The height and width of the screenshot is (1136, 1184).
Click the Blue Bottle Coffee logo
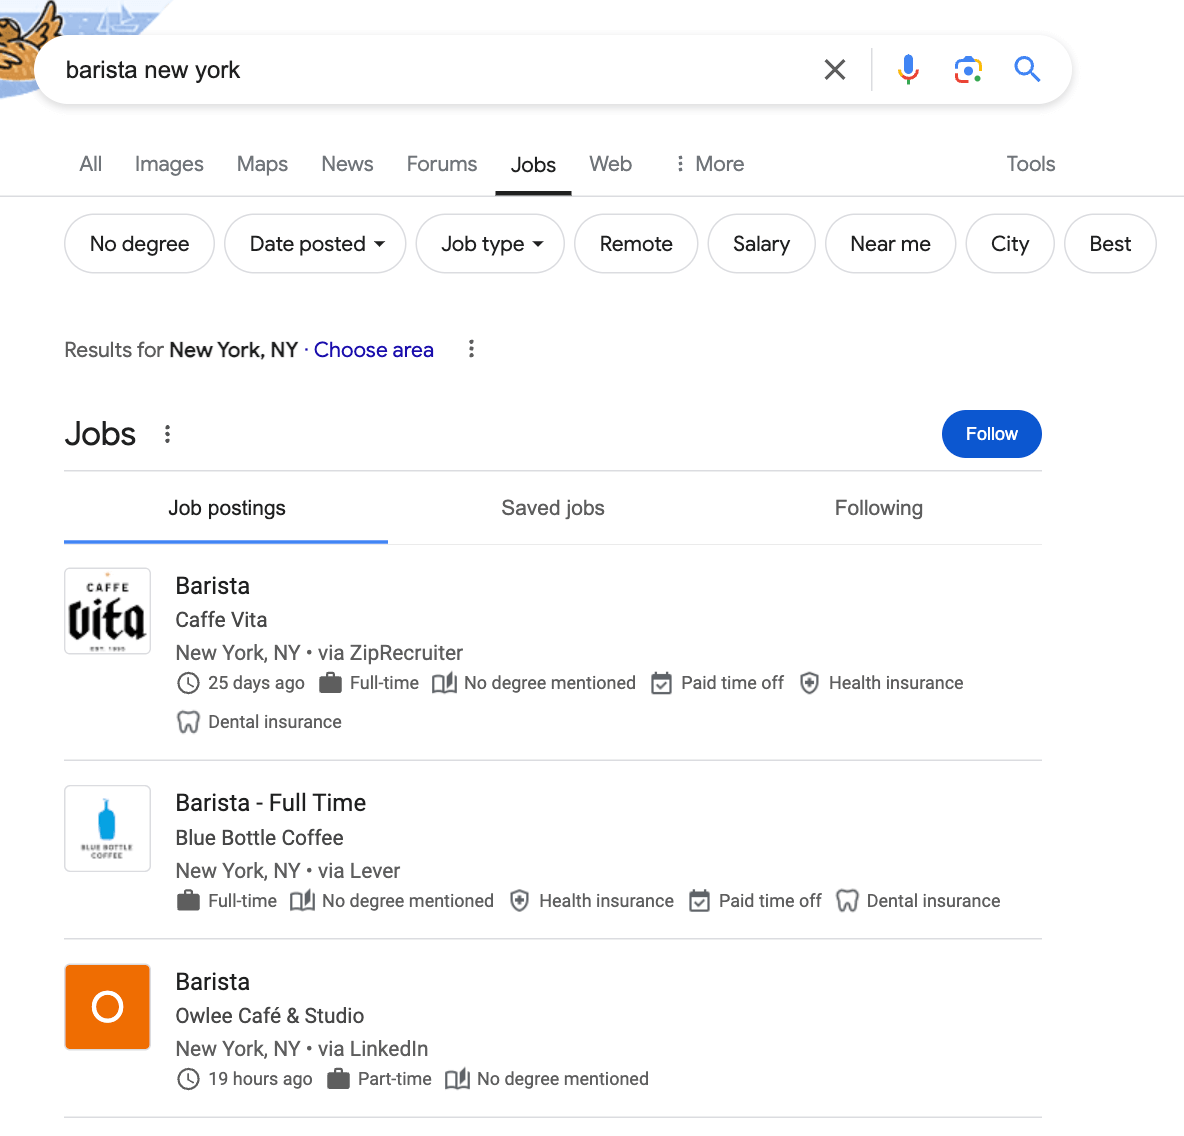pyautogui.click(x=107, y=829)
